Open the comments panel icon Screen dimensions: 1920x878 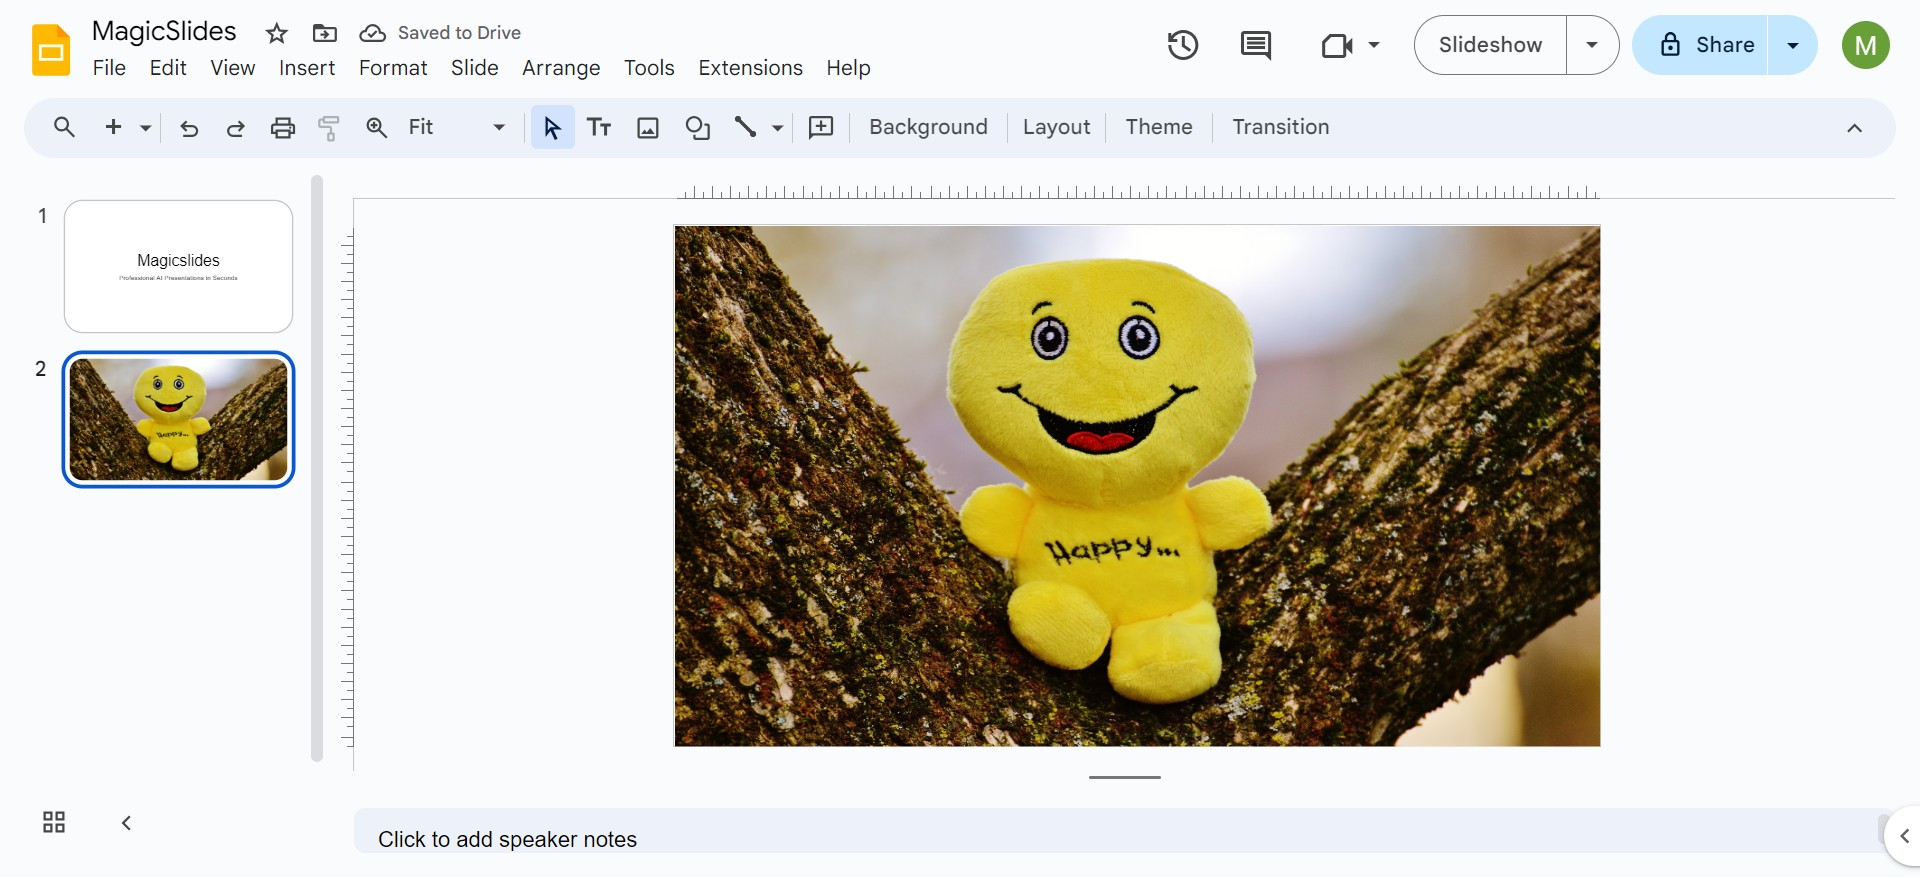click(1255, 45)
